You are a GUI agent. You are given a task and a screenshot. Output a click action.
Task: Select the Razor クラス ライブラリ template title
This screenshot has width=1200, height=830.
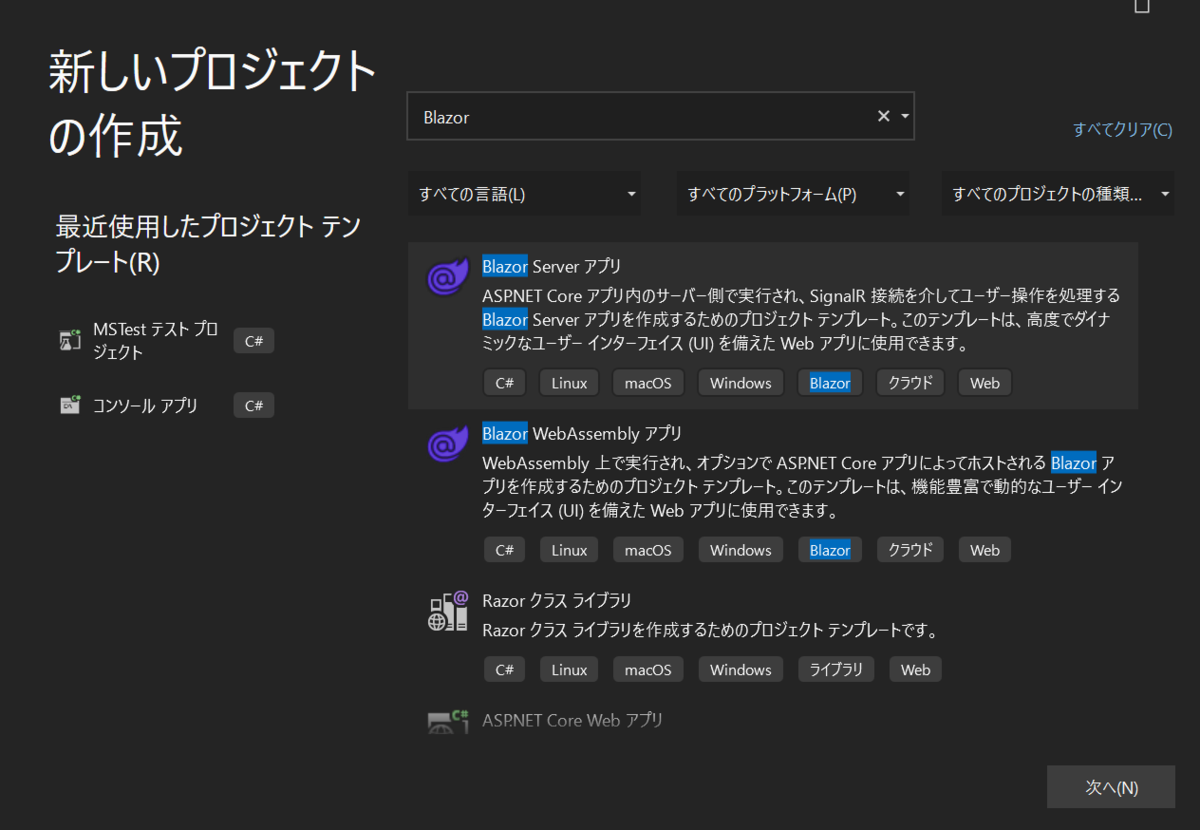[x=556, y=601]
